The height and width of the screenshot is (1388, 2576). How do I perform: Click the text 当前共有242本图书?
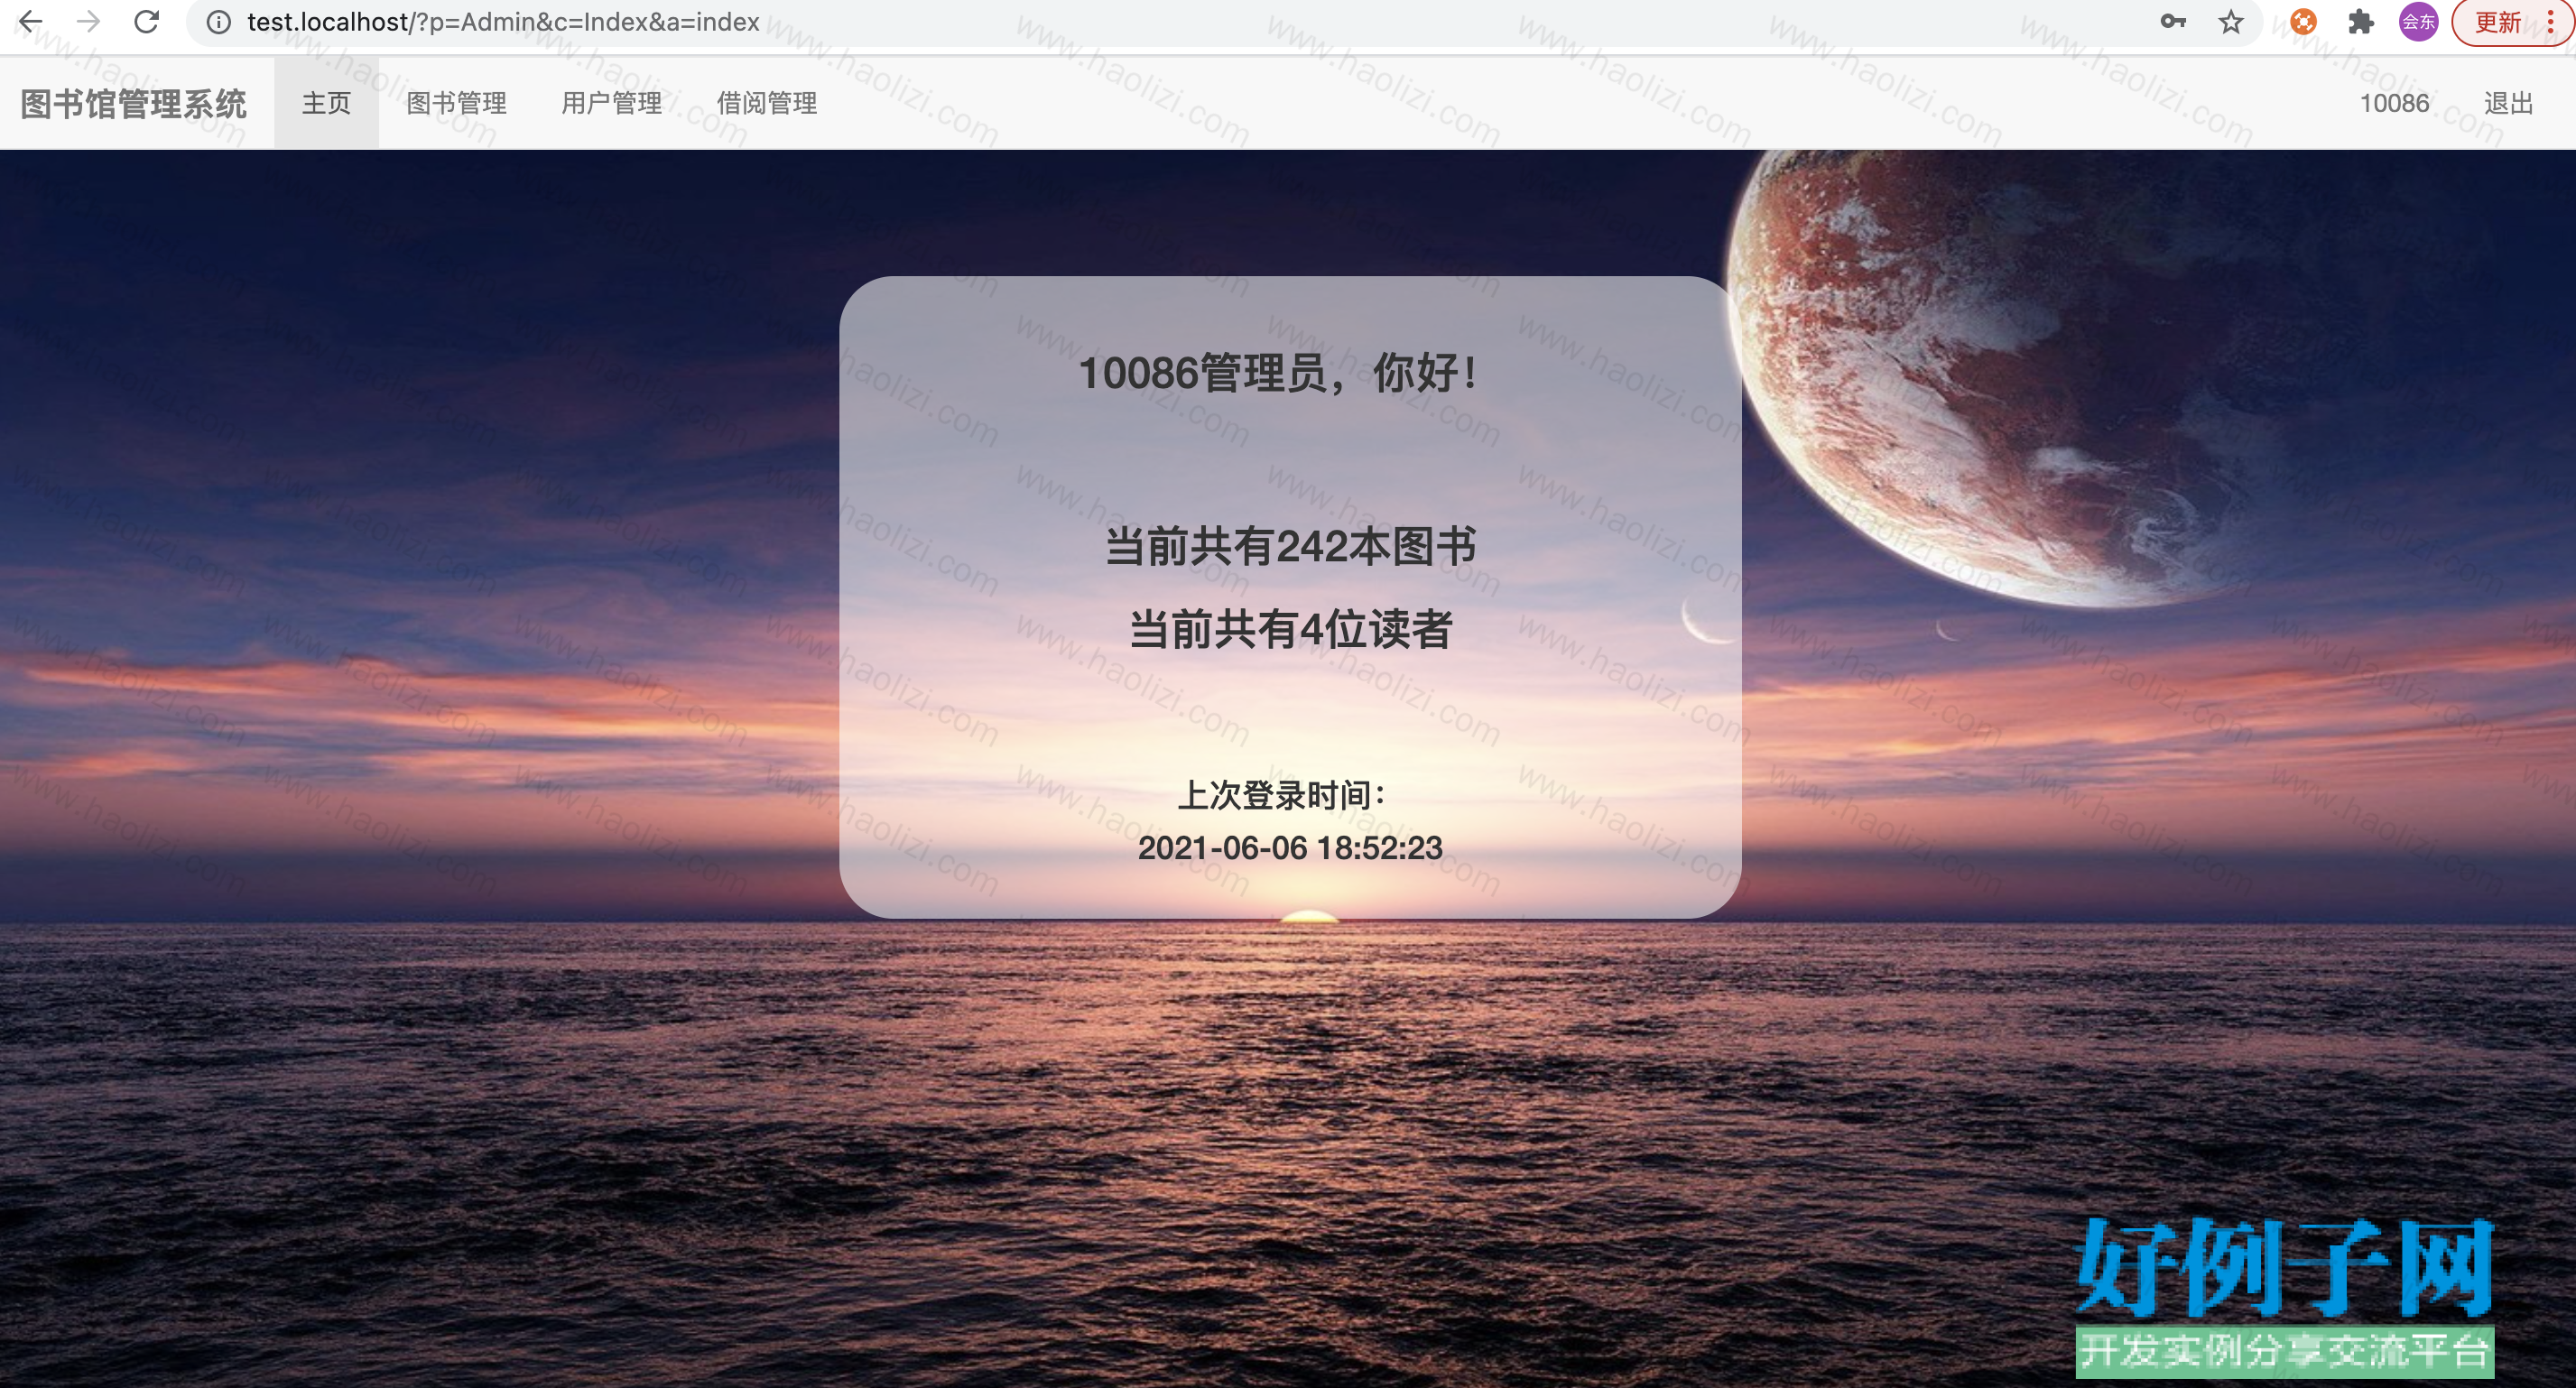[1290, 546]
